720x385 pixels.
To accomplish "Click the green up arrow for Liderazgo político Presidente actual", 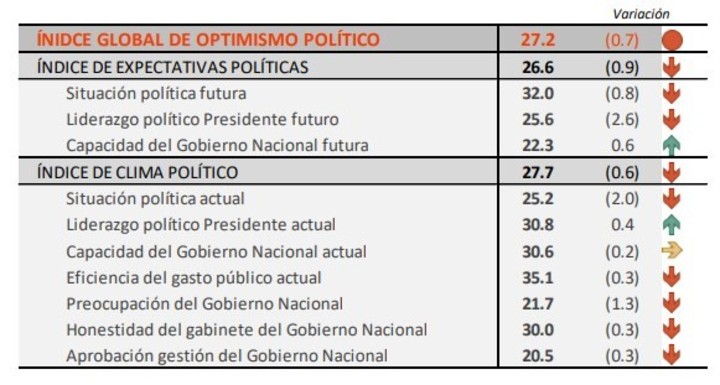I will pyautogui.click(x=671, y=225).
